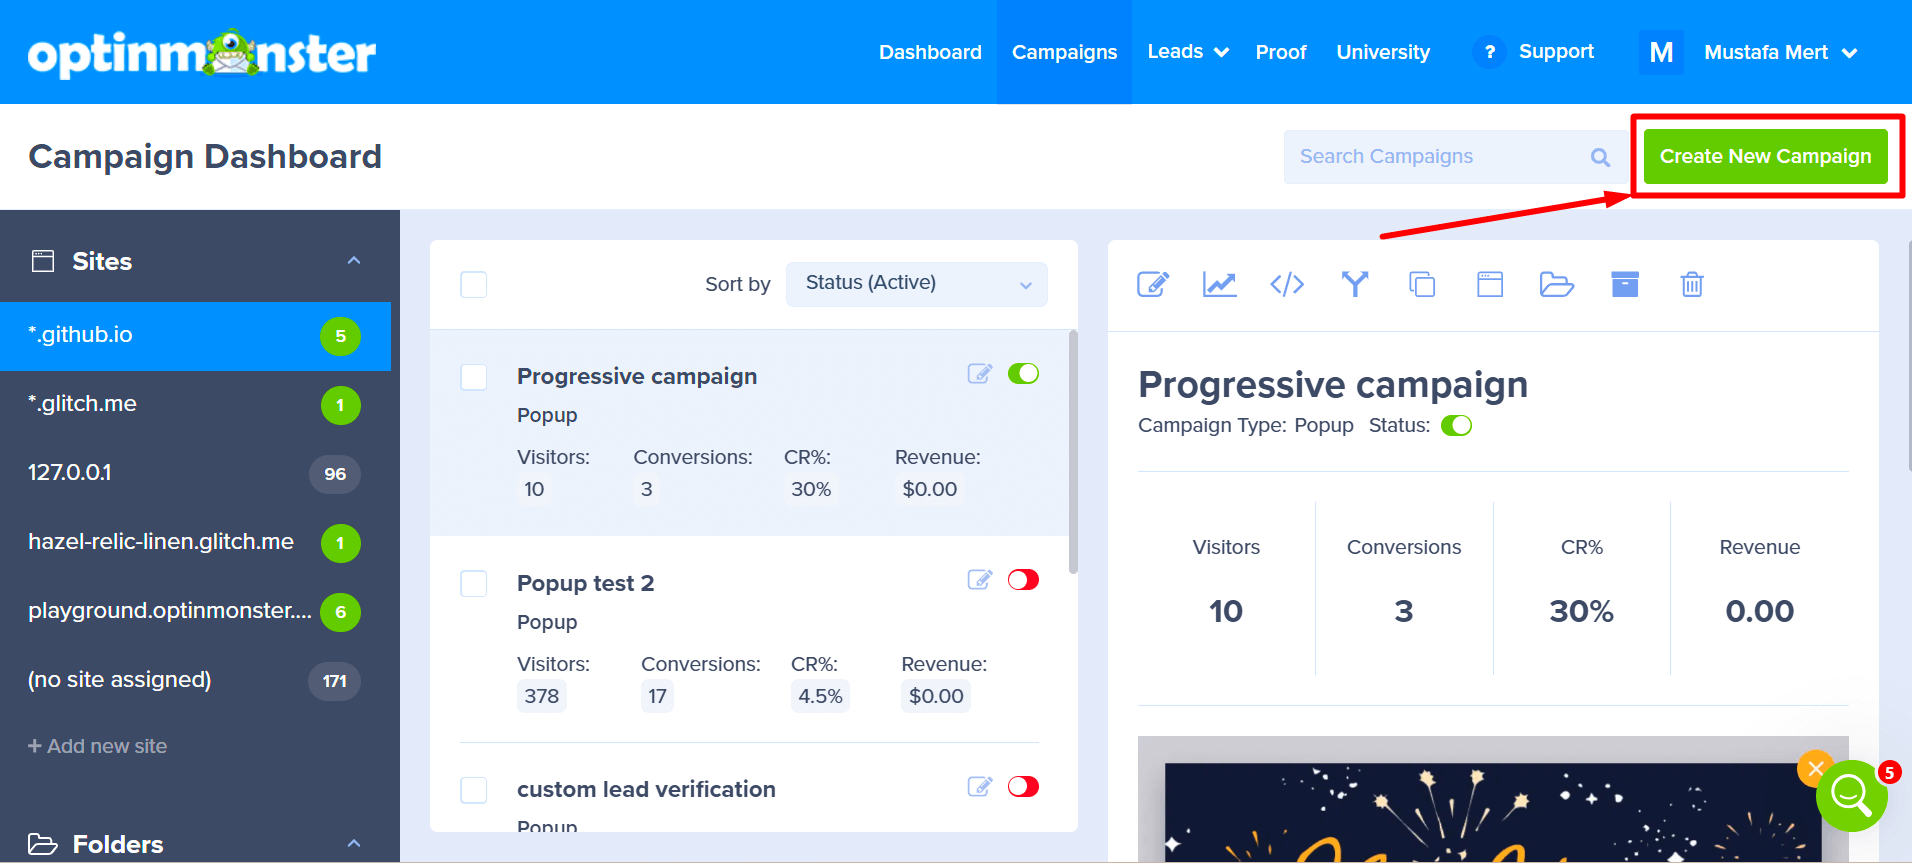Delete campaign with trash icon
Viewport: 1912px width, 863px height.
pyautogui.click(x=1692, y=285)
